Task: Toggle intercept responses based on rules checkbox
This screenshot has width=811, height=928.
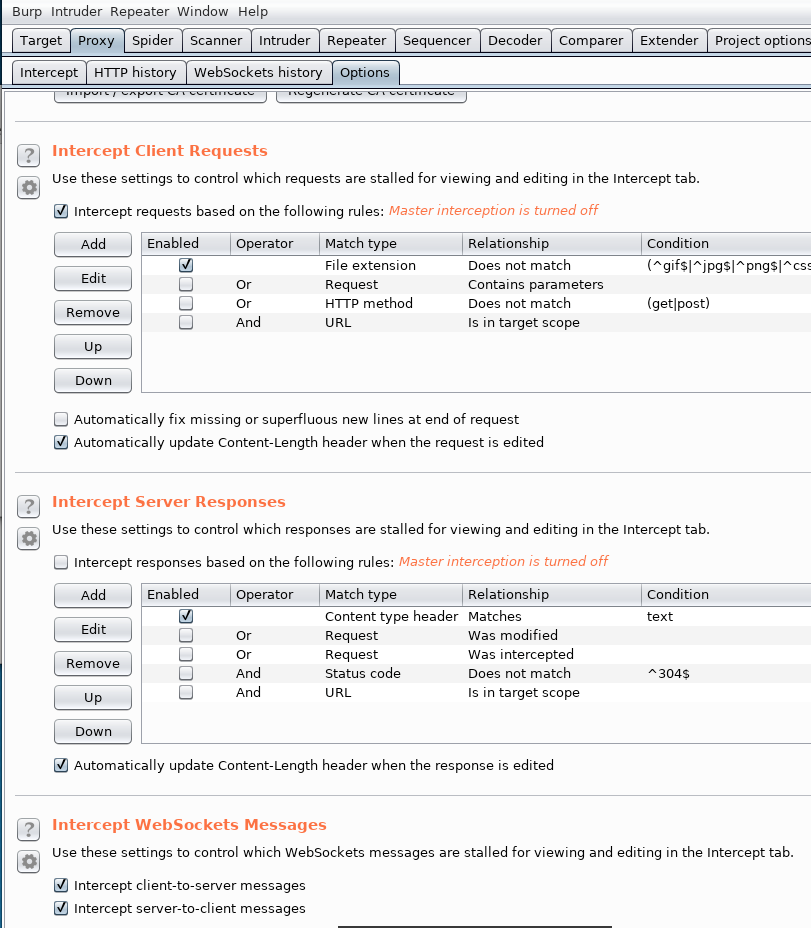Action: [x=61, y=562]
